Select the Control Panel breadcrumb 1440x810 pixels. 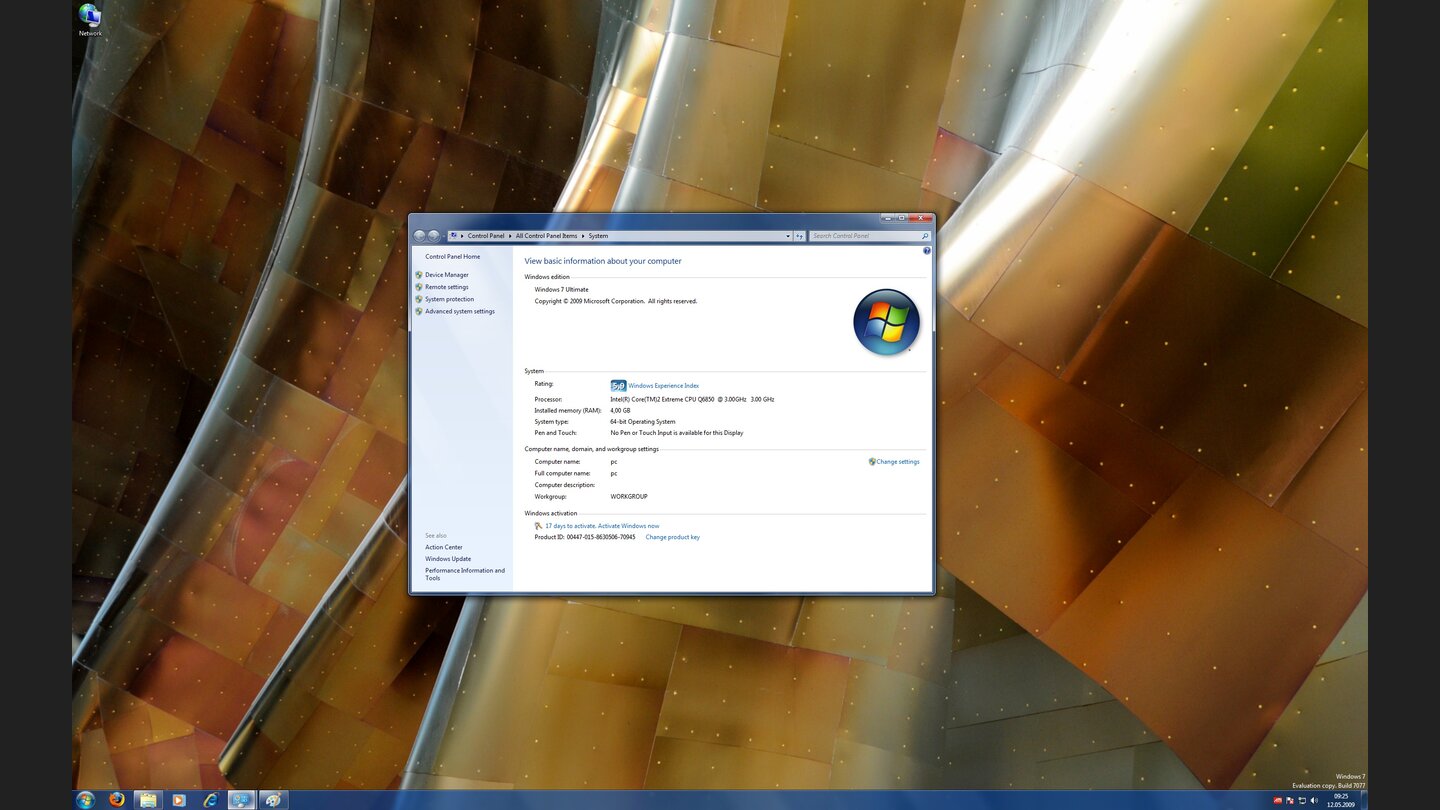[486, 236]
